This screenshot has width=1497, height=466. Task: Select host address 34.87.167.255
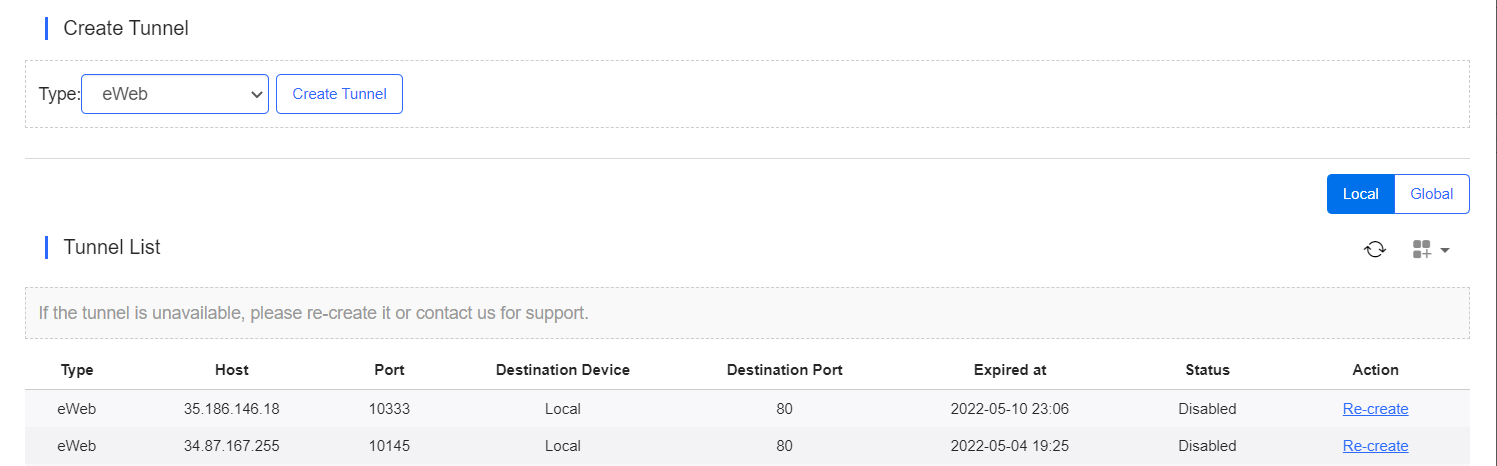232,446
